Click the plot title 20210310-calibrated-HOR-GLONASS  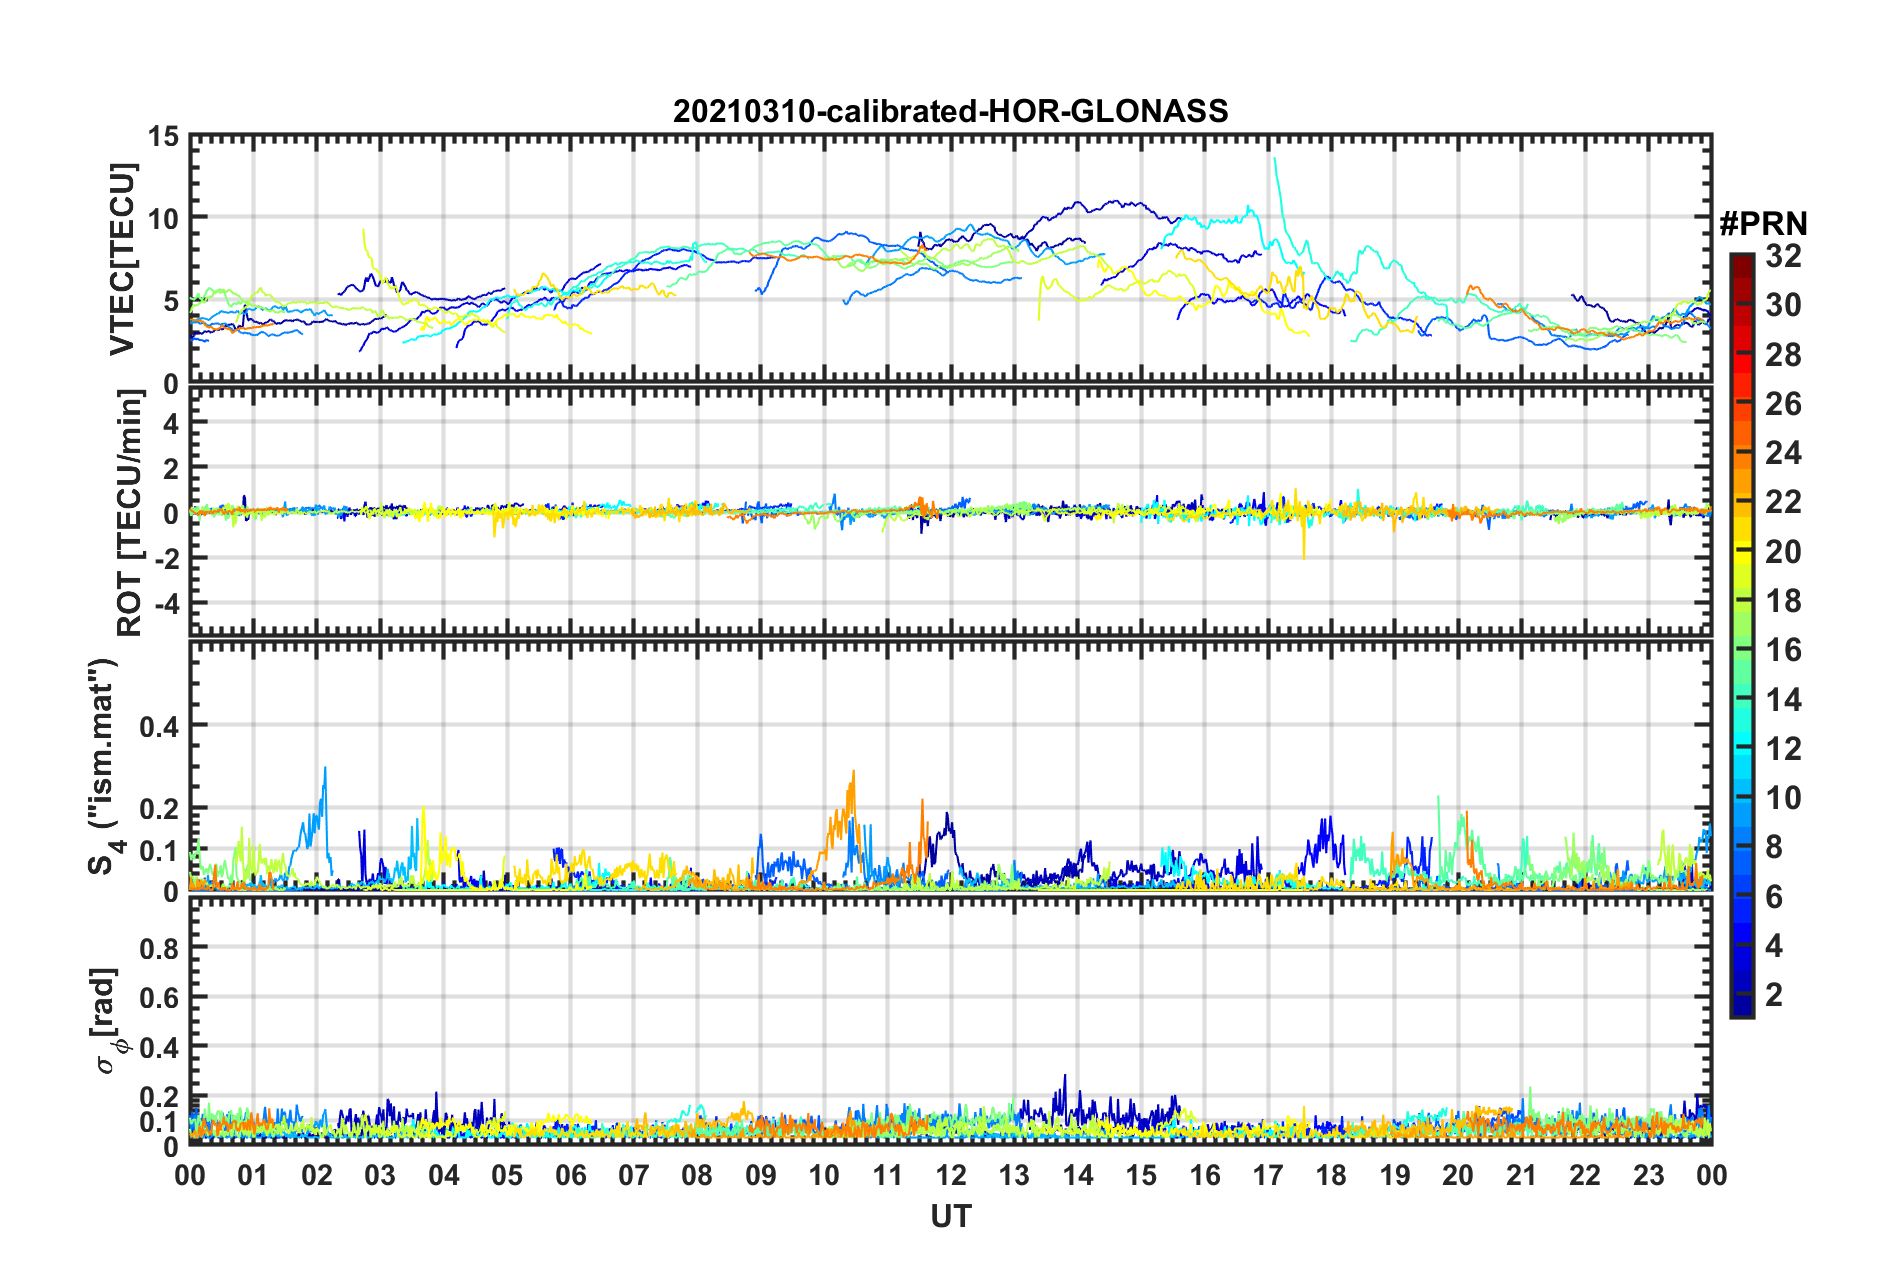point(950,111)
